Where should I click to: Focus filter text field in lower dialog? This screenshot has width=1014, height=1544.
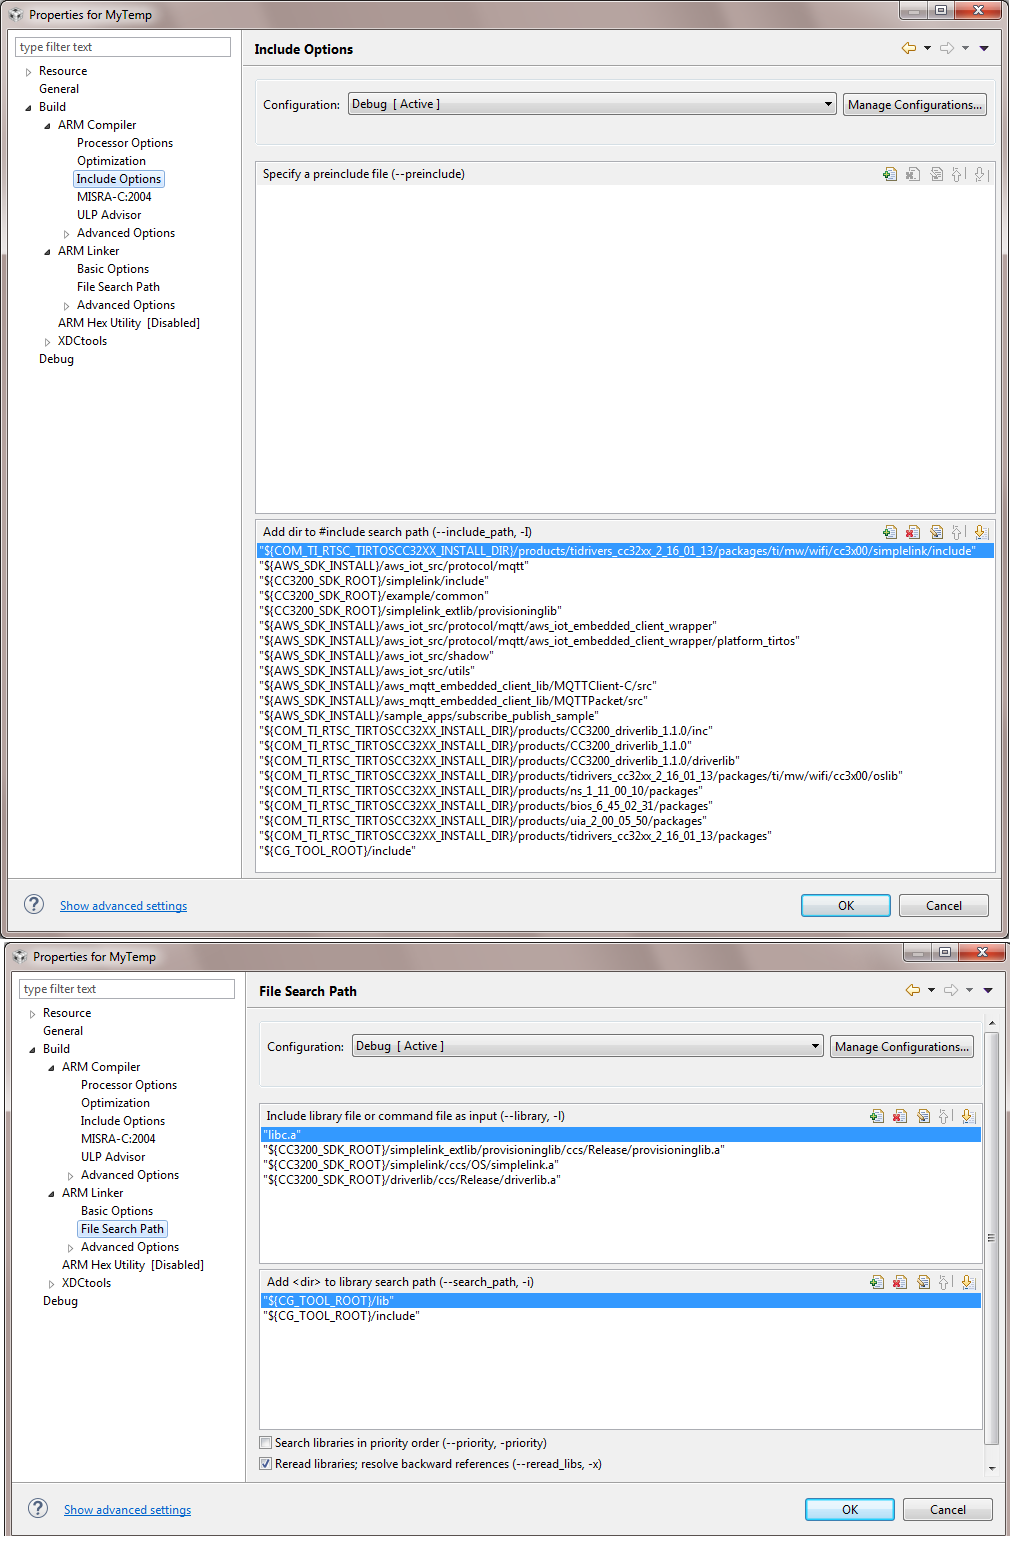127,989
